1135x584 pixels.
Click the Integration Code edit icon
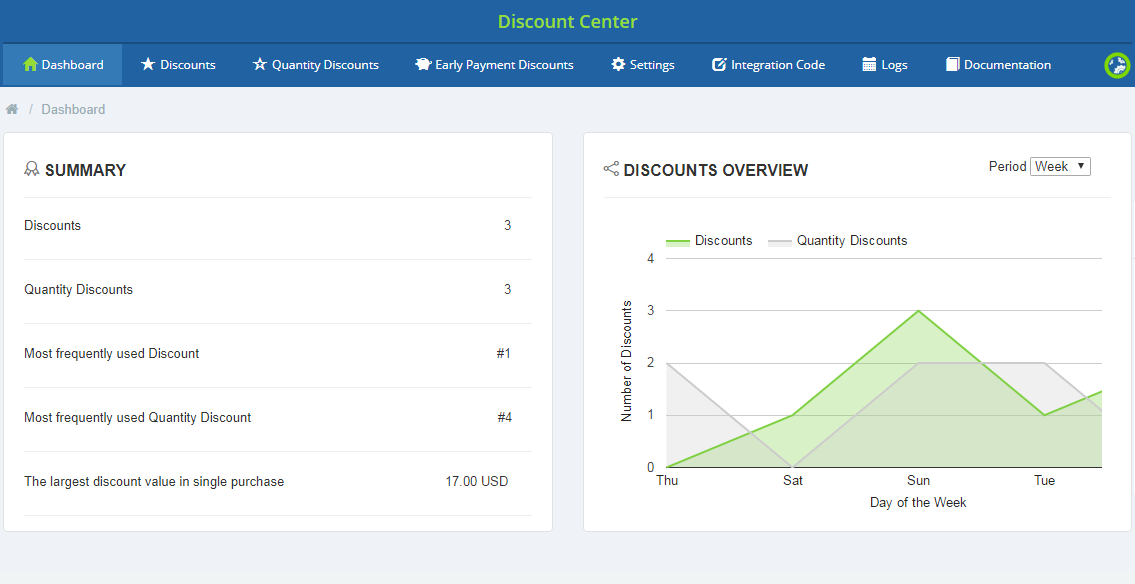point(719,65)
